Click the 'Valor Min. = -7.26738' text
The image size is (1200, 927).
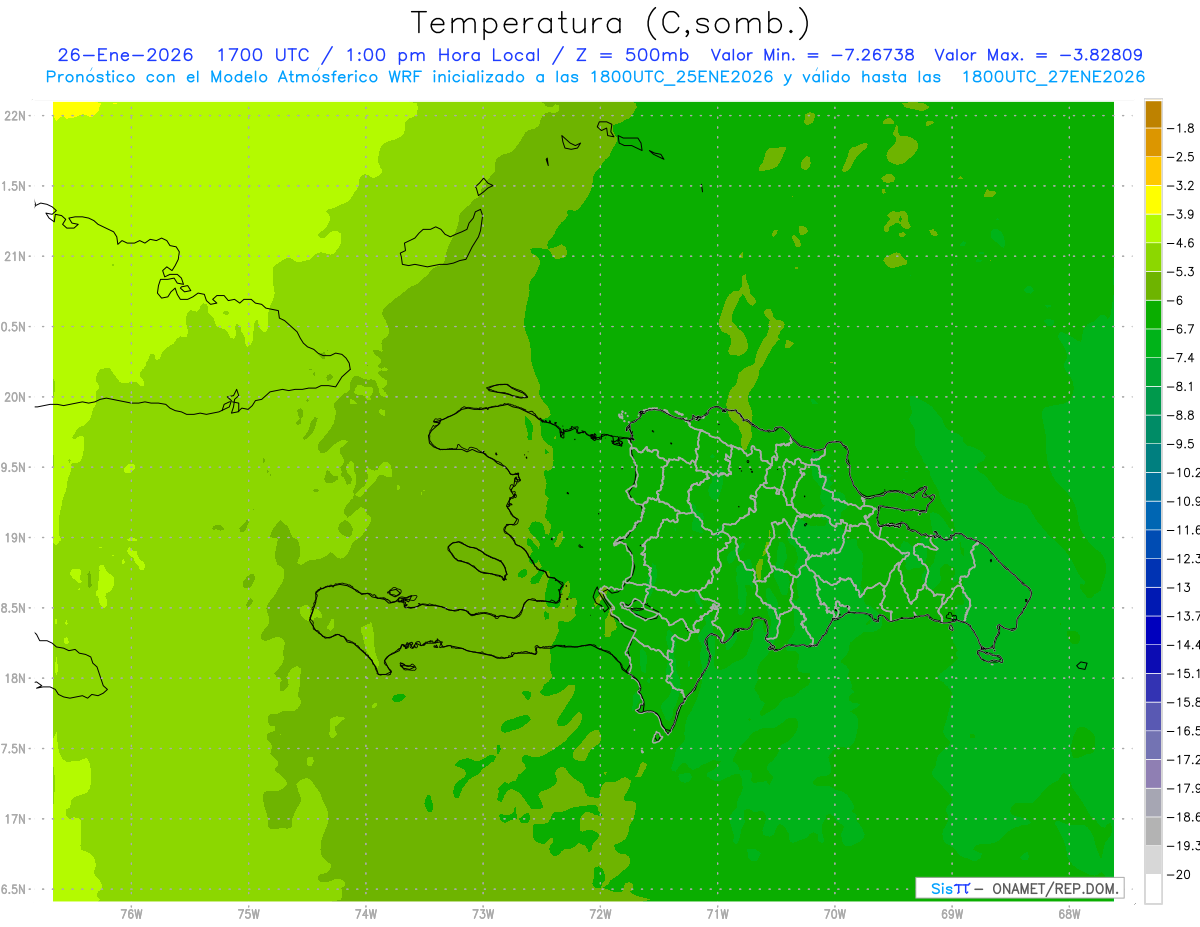812,55
